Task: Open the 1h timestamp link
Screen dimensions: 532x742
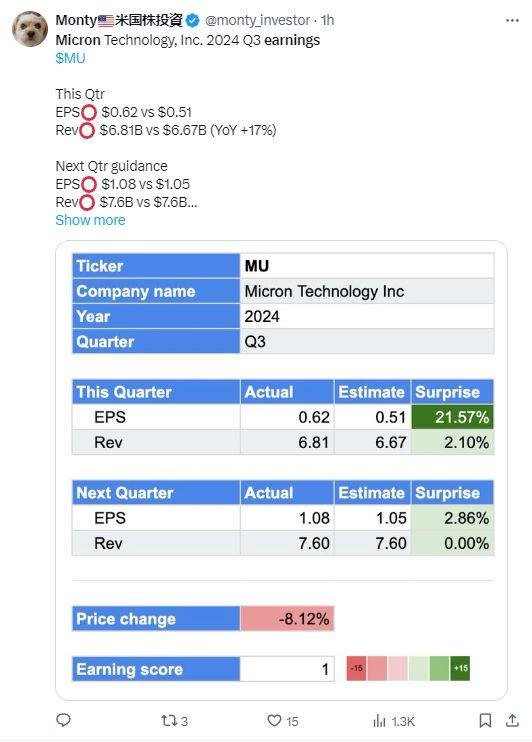Action: coord(328,20)
